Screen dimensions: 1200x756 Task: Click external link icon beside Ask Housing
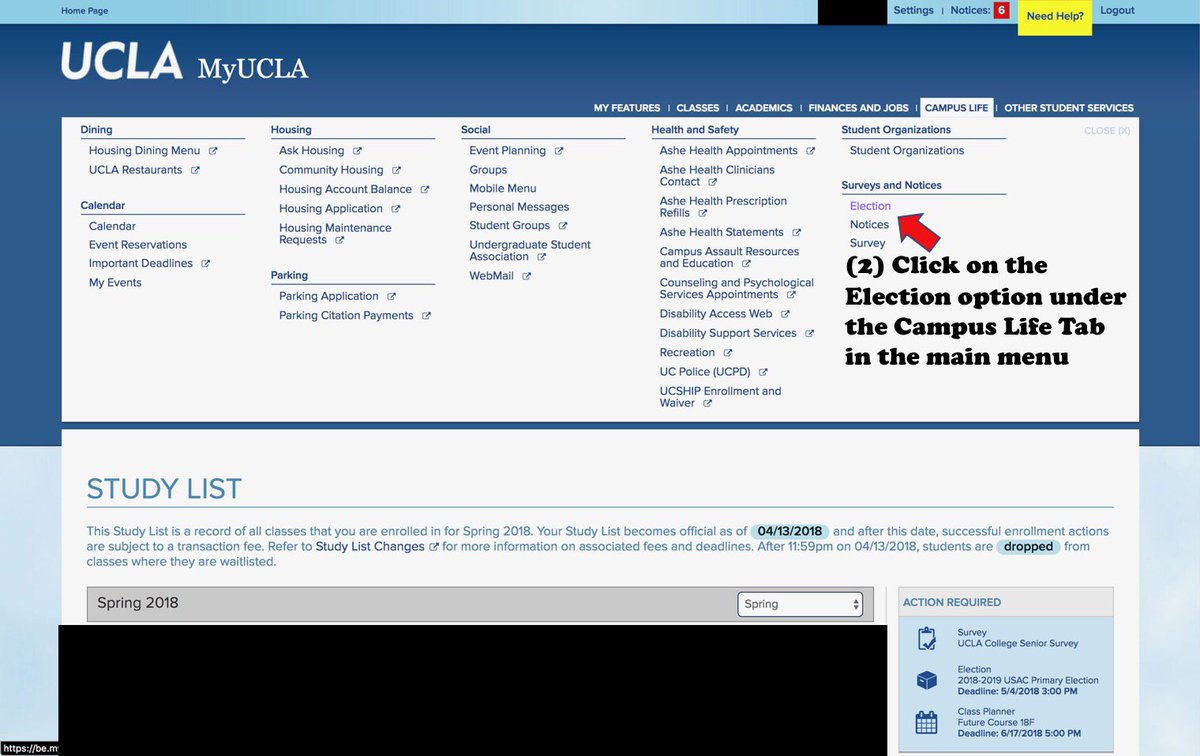(x=357, y=151)
